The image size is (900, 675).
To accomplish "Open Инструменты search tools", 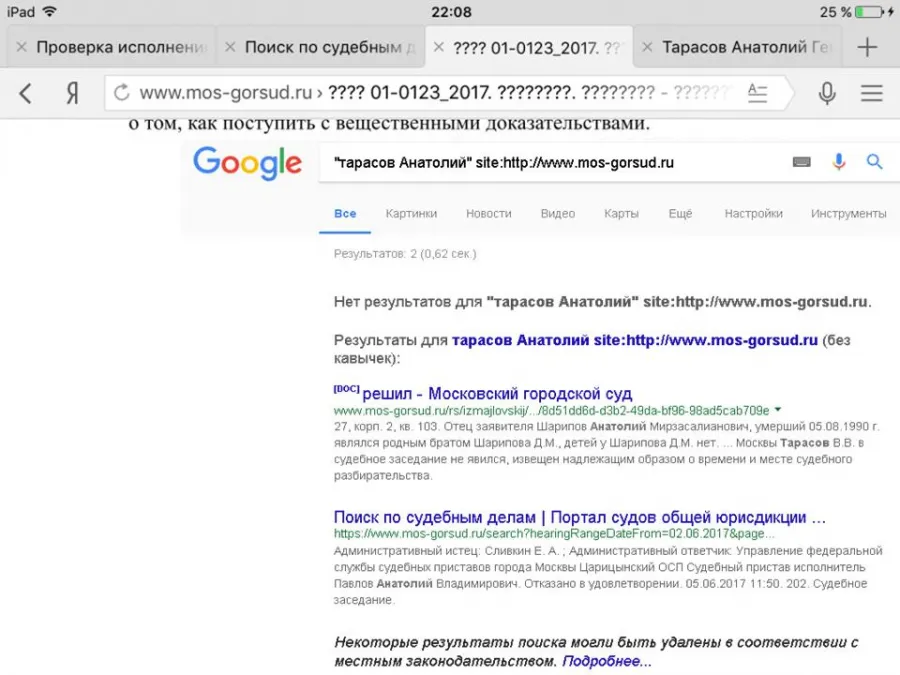I will click(848, 214).
